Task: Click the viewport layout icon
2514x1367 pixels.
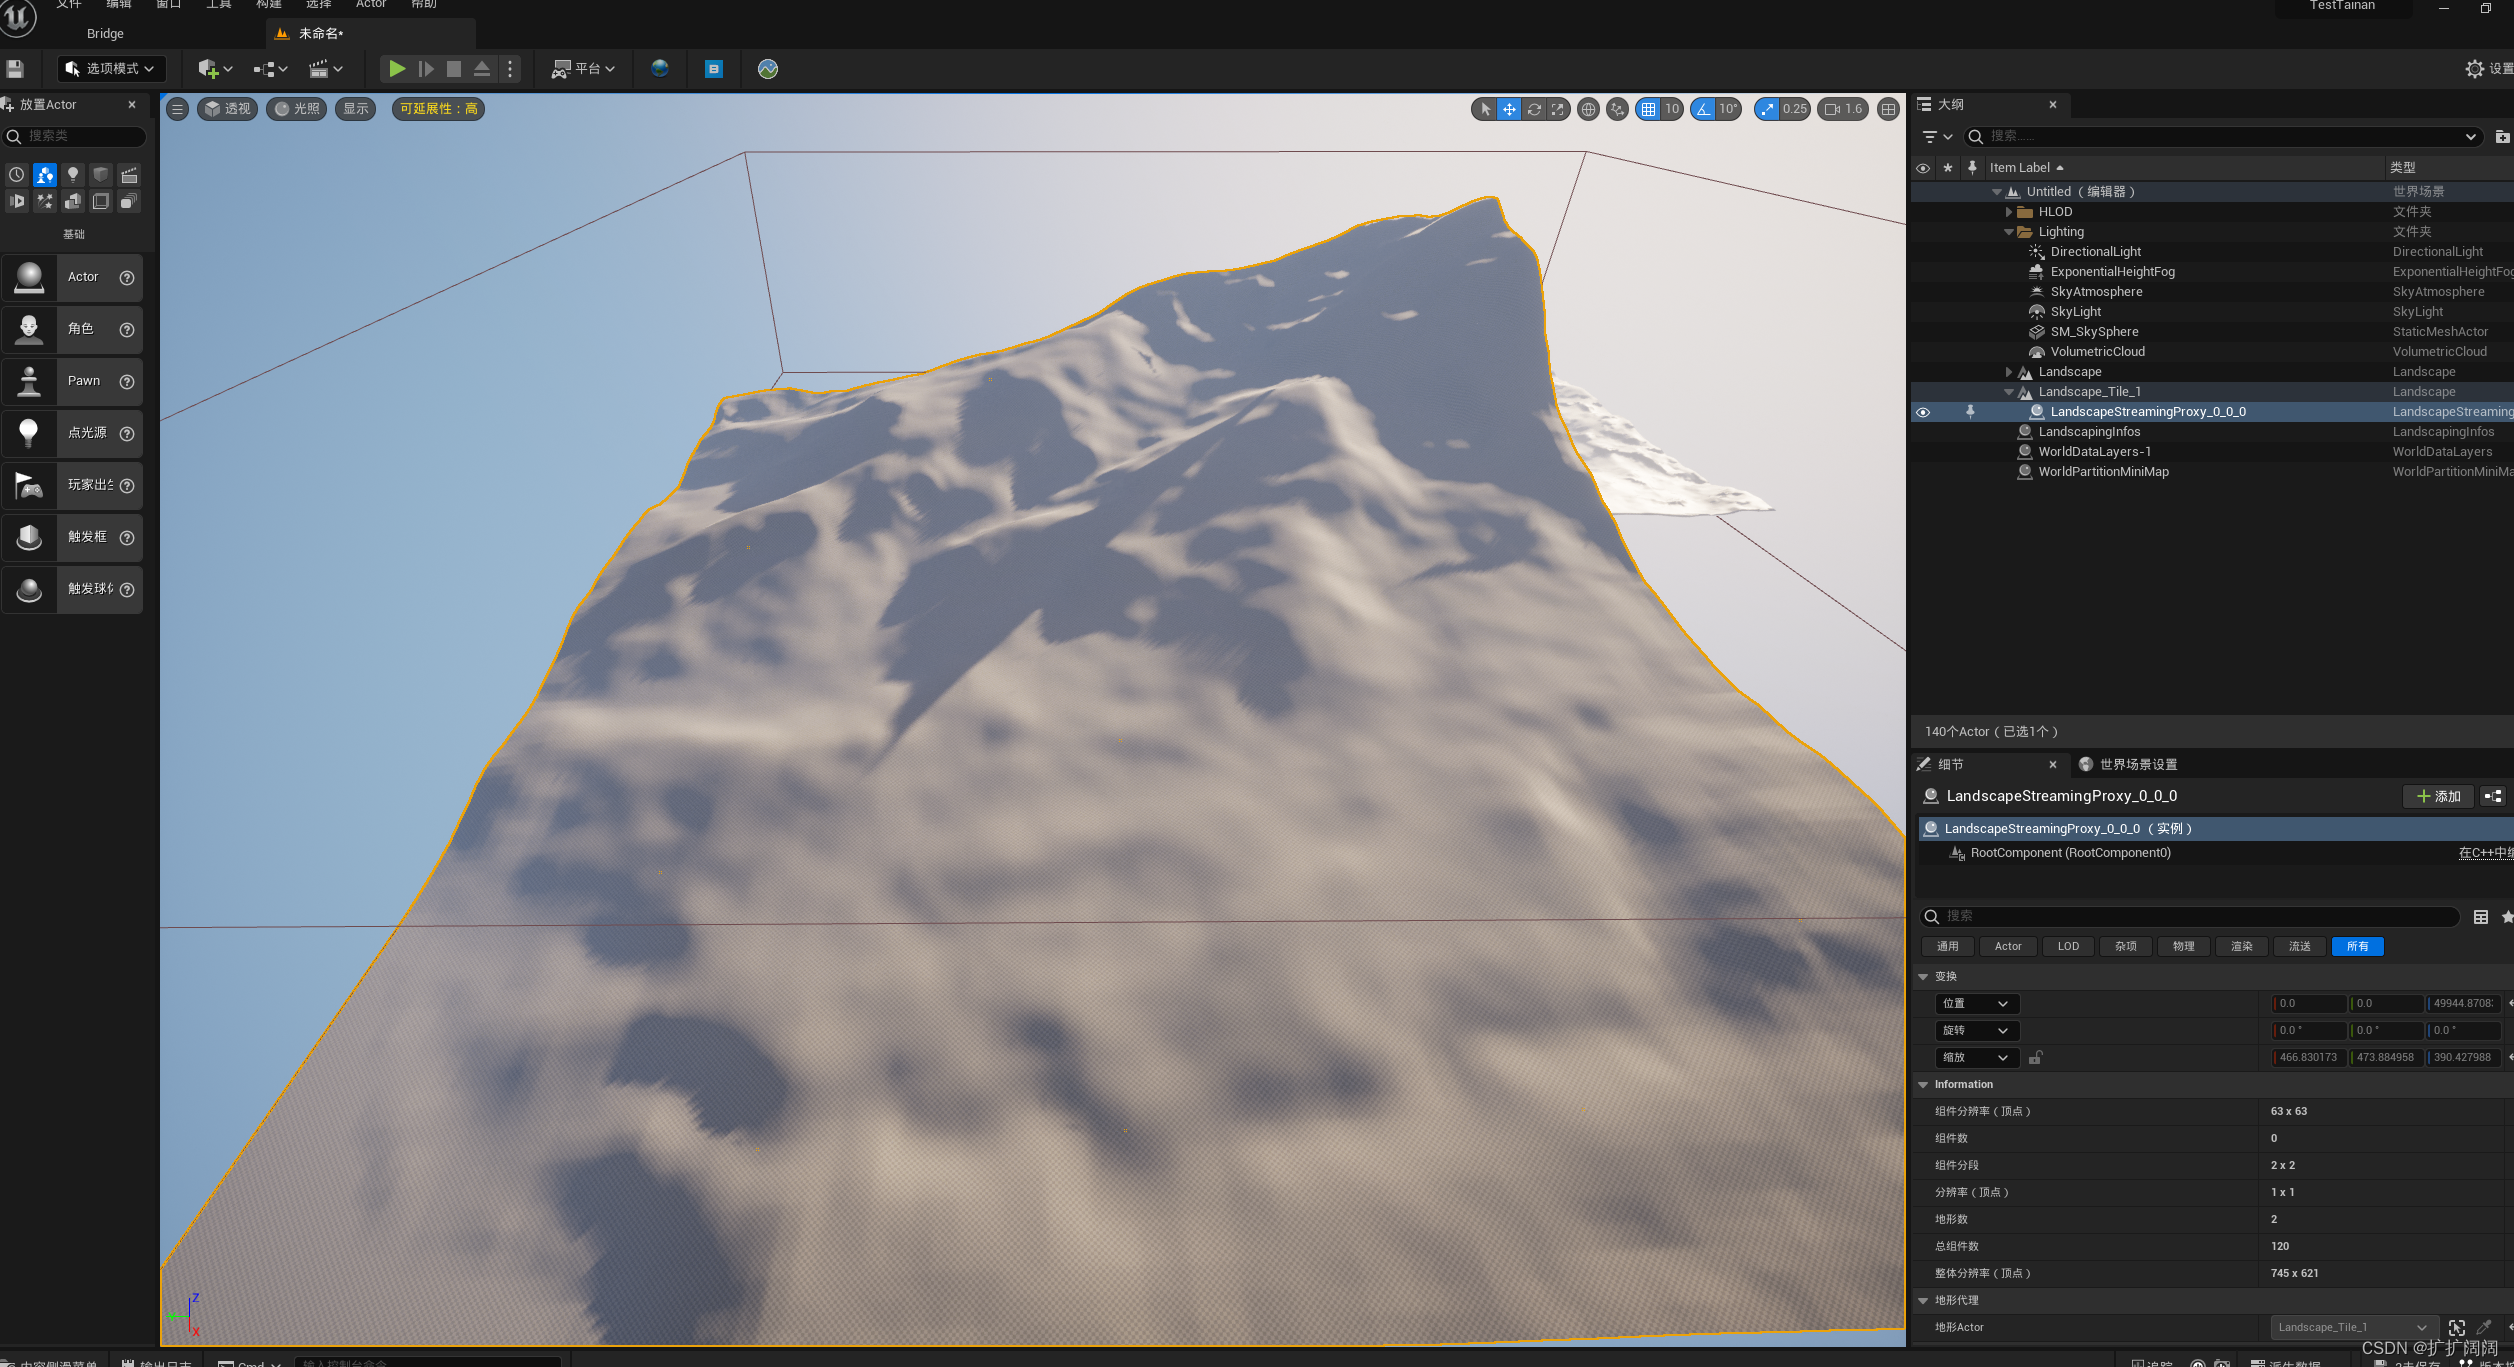Action: point(1888,109)
